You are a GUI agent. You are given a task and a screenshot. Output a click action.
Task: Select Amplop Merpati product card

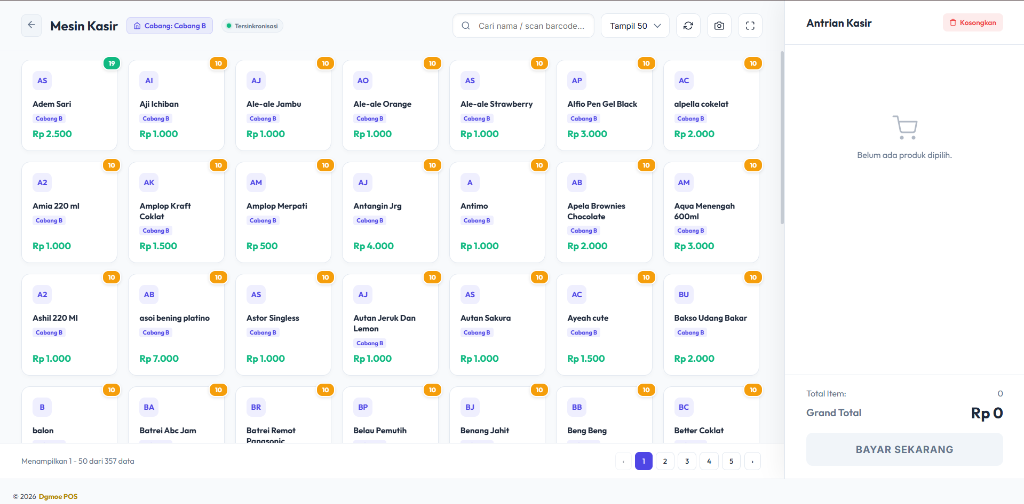click(x=283, y=212)
